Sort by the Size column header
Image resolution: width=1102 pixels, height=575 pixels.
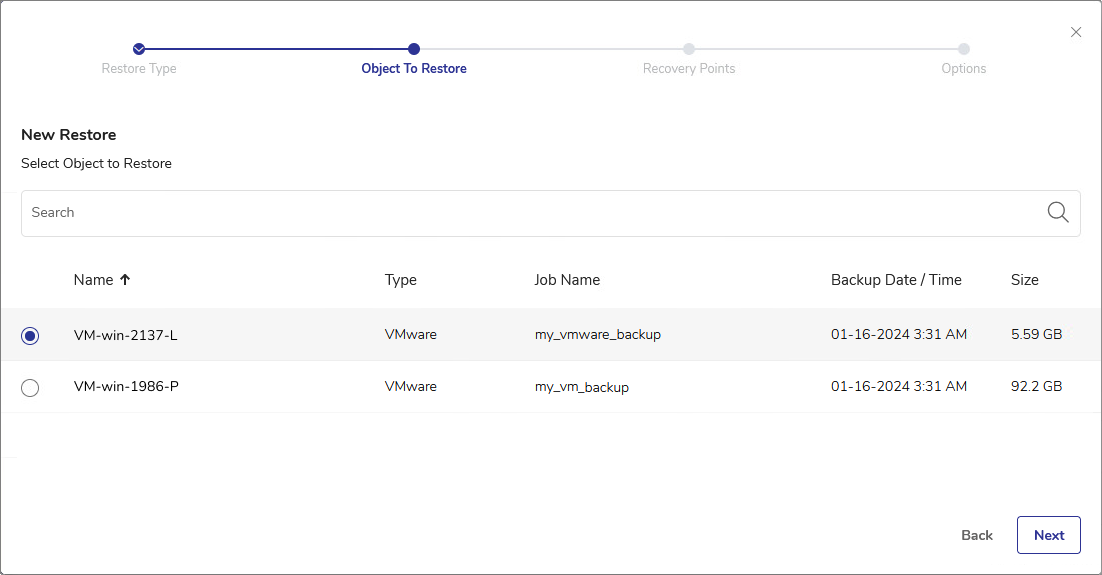1025,280
